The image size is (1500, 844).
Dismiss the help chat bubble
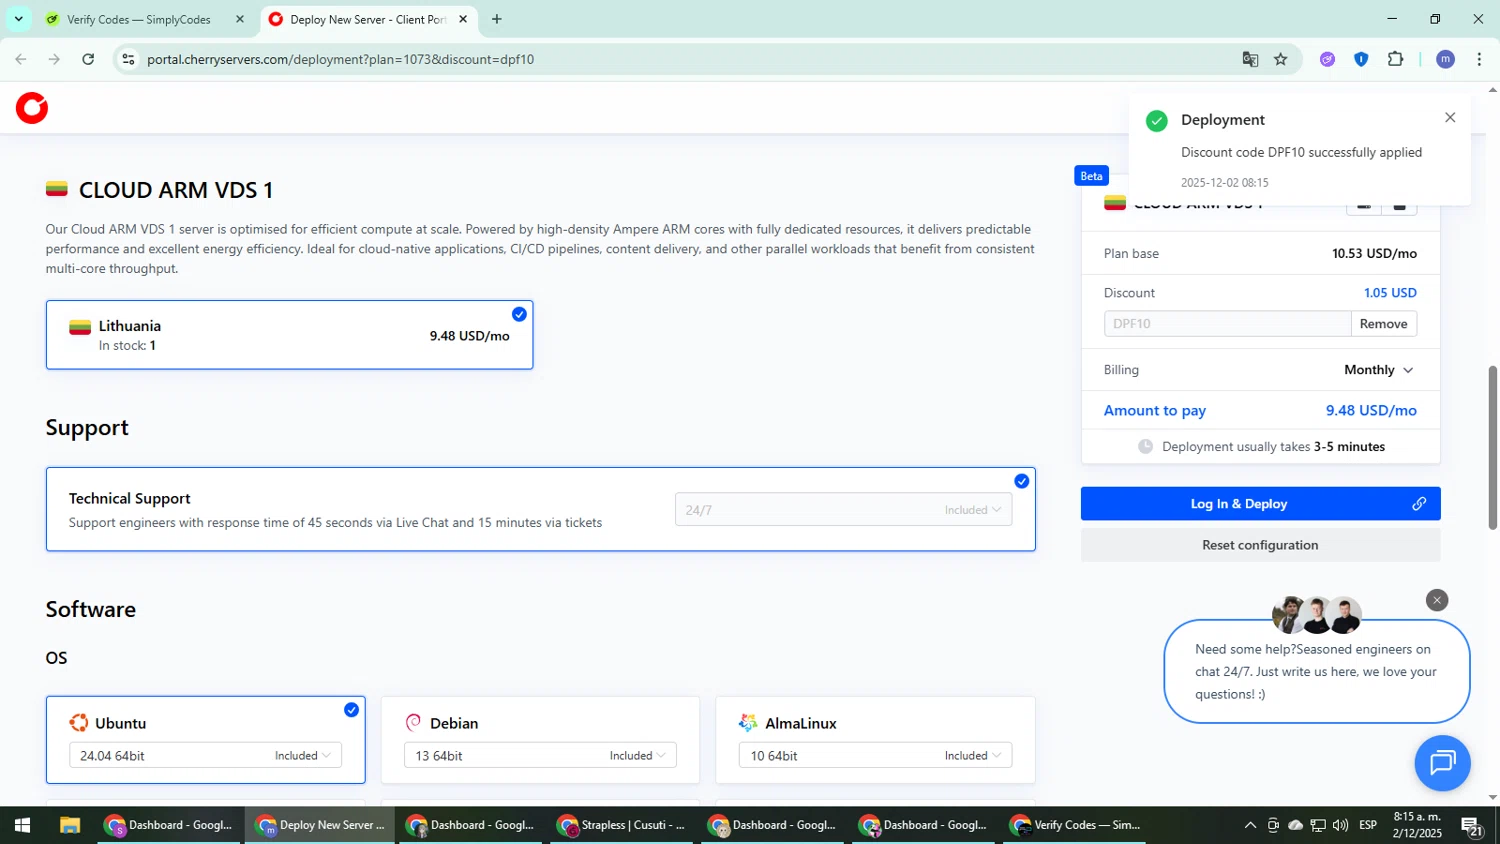click(x=1437, y=600)
